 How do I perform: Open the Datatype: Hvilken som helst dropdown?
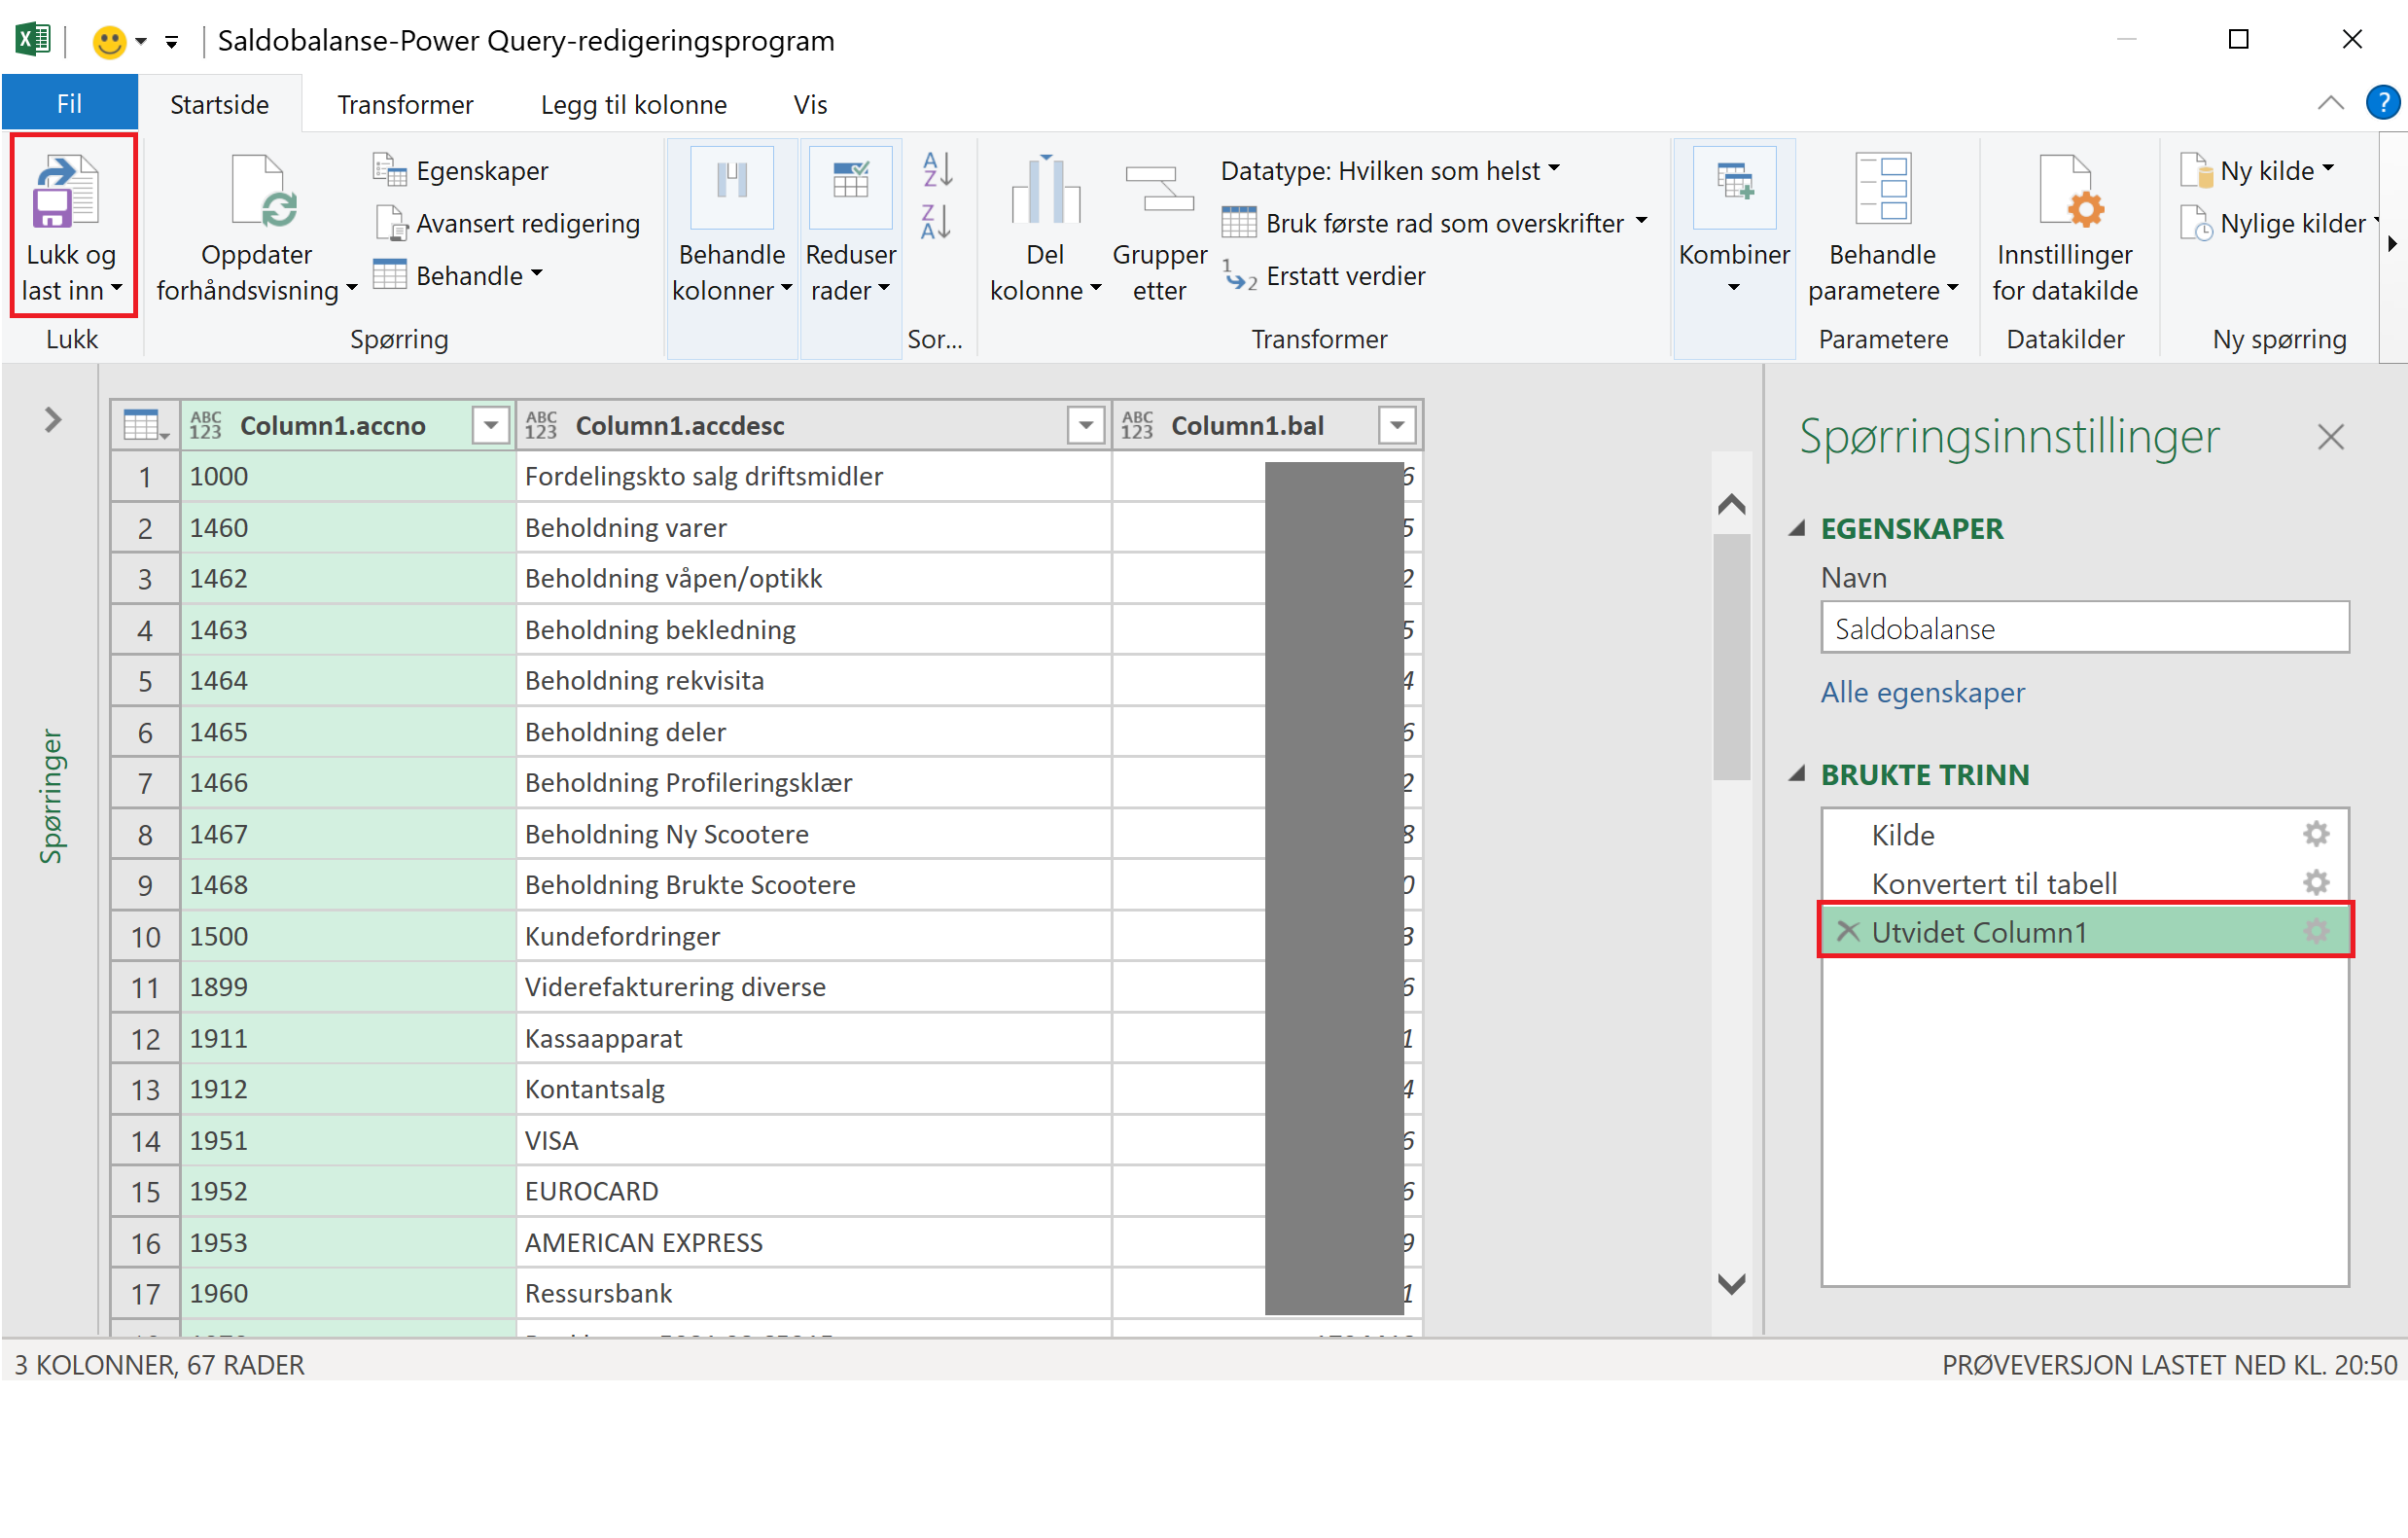pyautogui.click(x=1390, y=171)
